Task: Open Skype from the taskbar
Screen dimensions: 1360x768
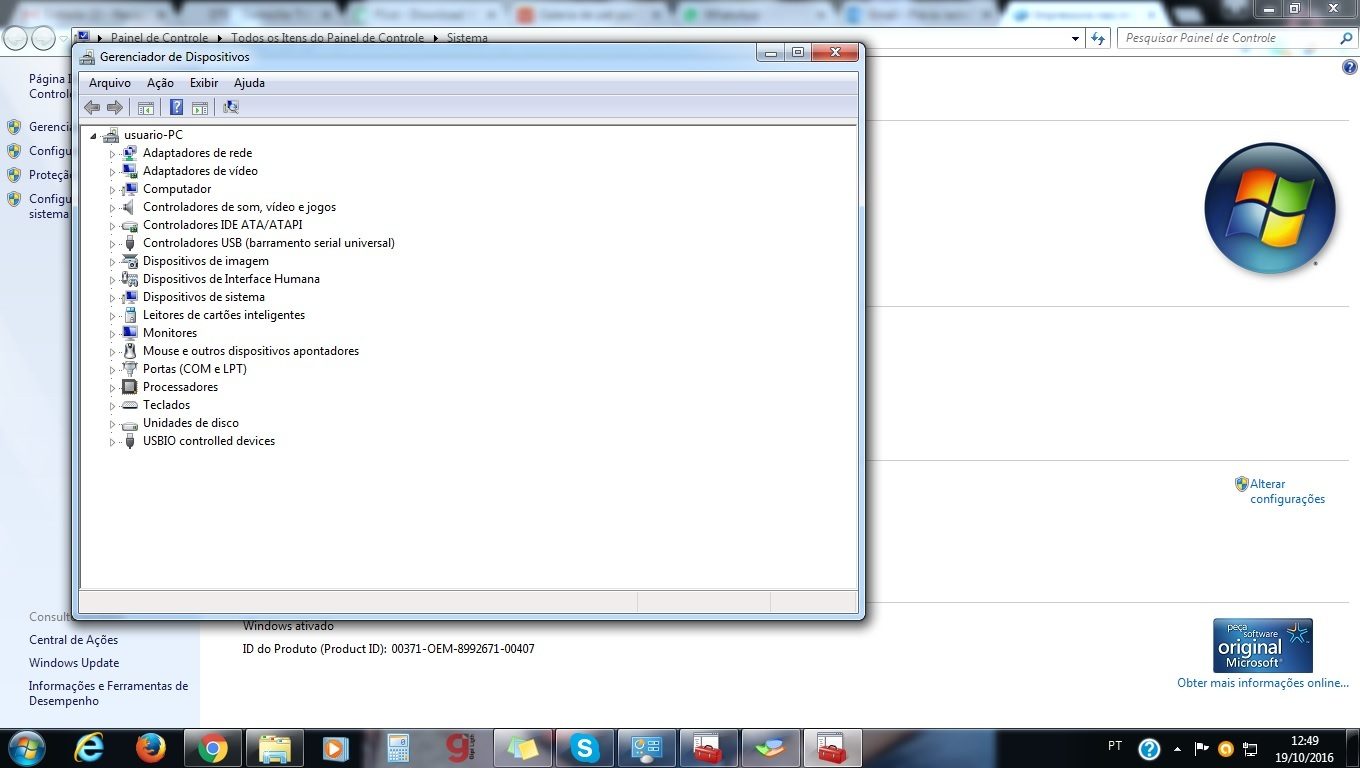Action: pyautogui.click(x=585, y=748)
